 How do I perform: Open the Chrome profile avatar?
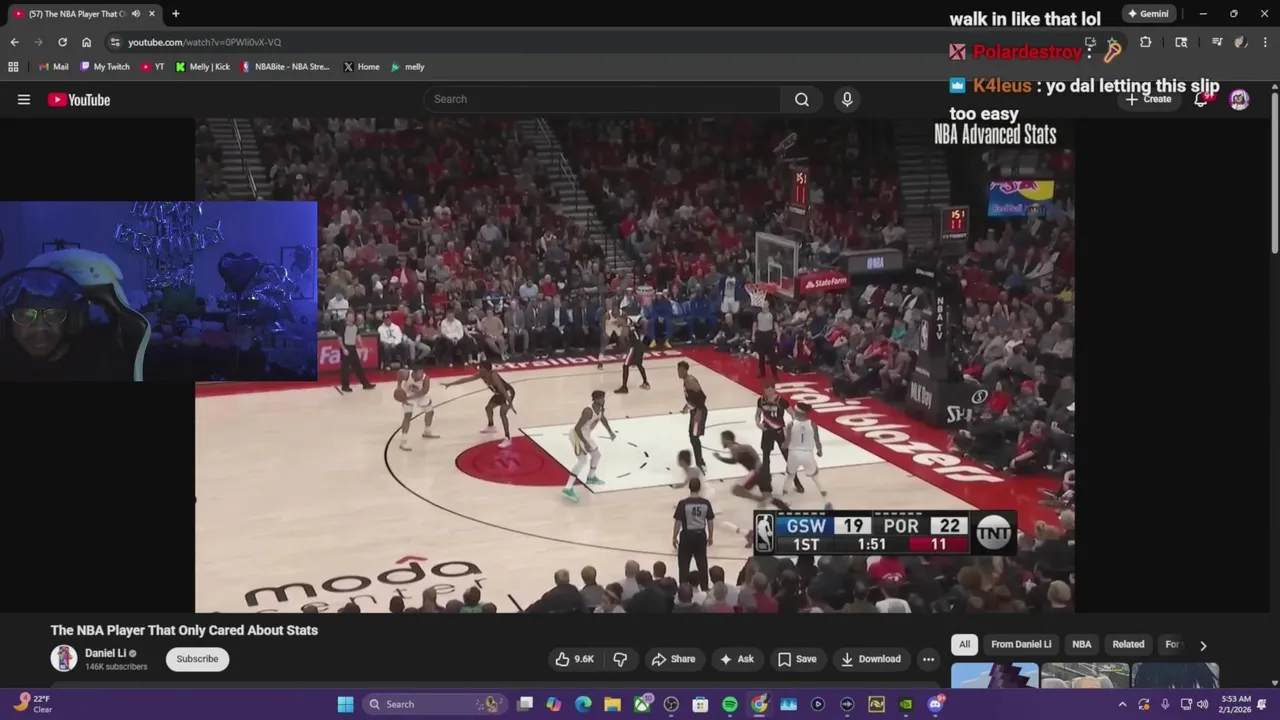pyautogui.click(x=1241, y=42)
